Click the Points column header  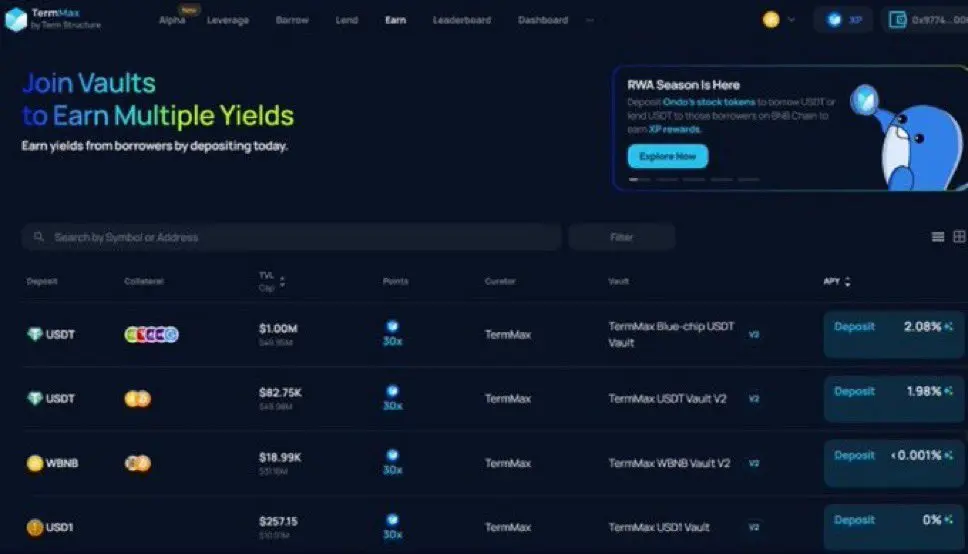coord(395,281)
